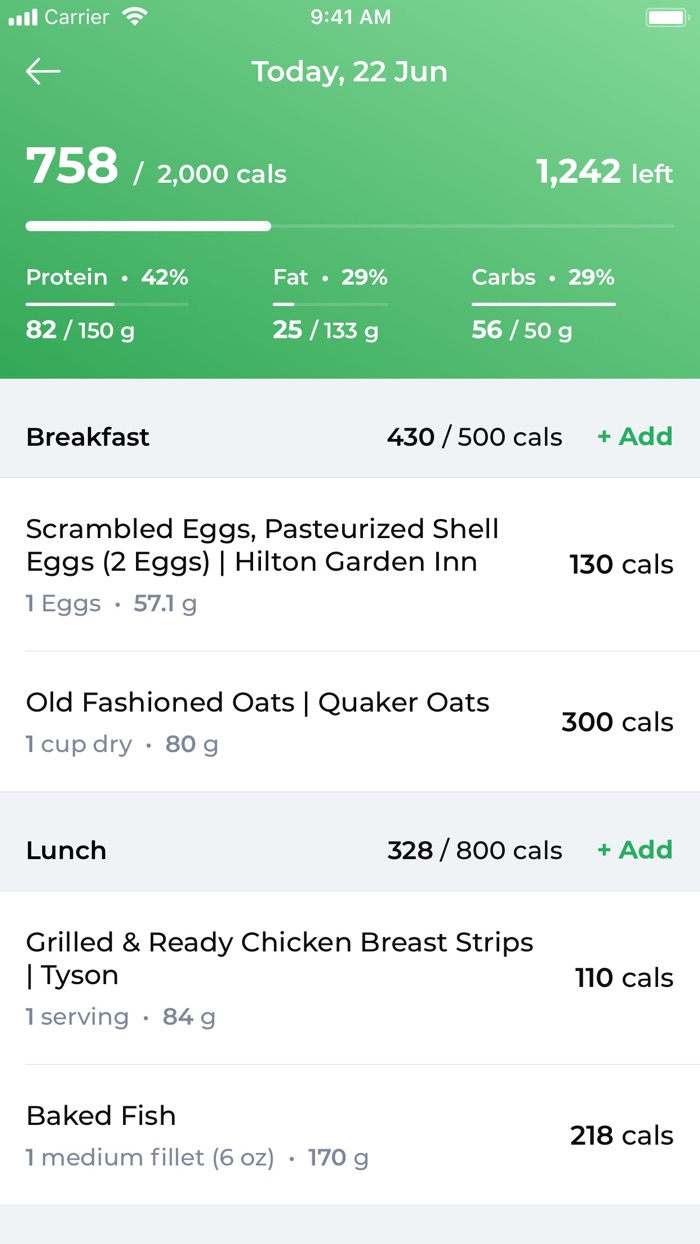Tap the Wi-Fi status icon
This screenshot has width=700, height=1244.
(x=133, y=17)
